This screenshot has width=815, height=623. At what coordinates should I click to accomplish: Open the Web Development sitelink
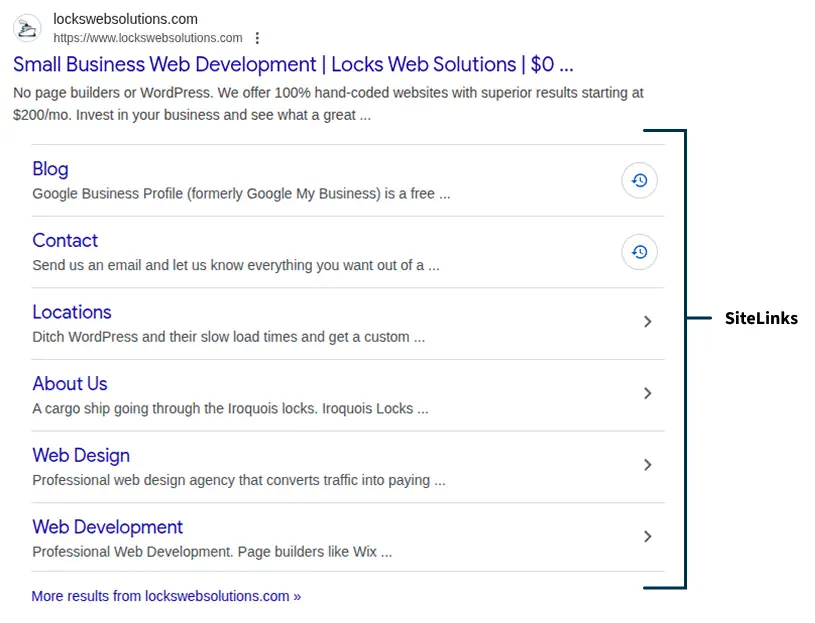click(x=107, y=527)
